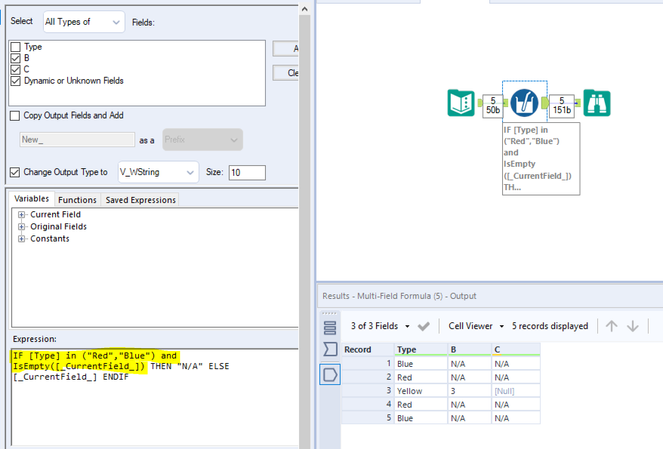The image size is (663, 449).
Task: Enable Copy Output Fields and Add
Action: [15, 115]
